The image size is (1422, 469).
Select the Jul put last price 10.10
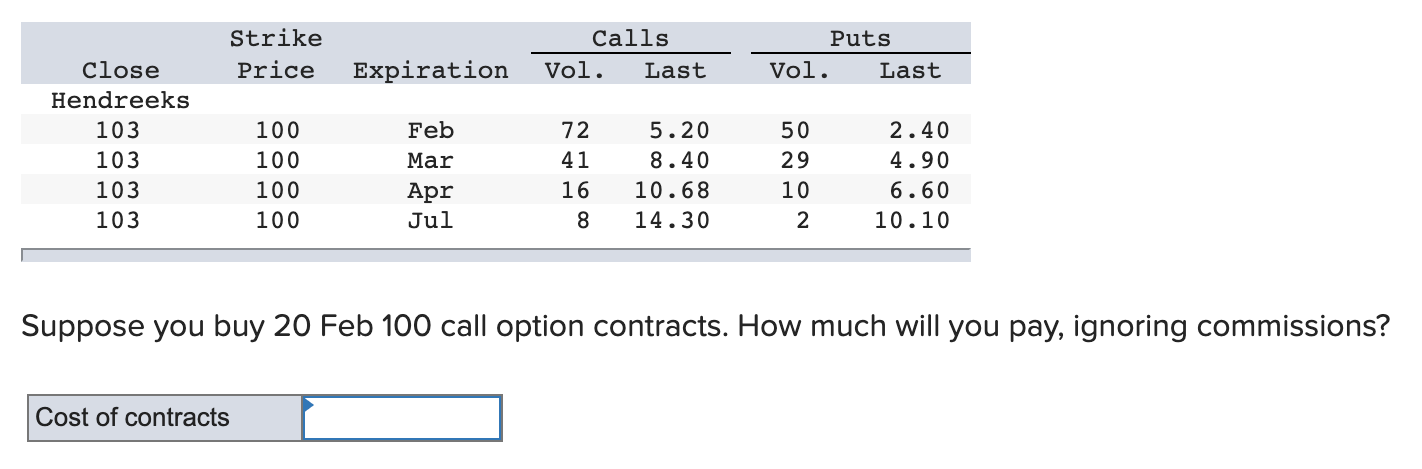912,220
